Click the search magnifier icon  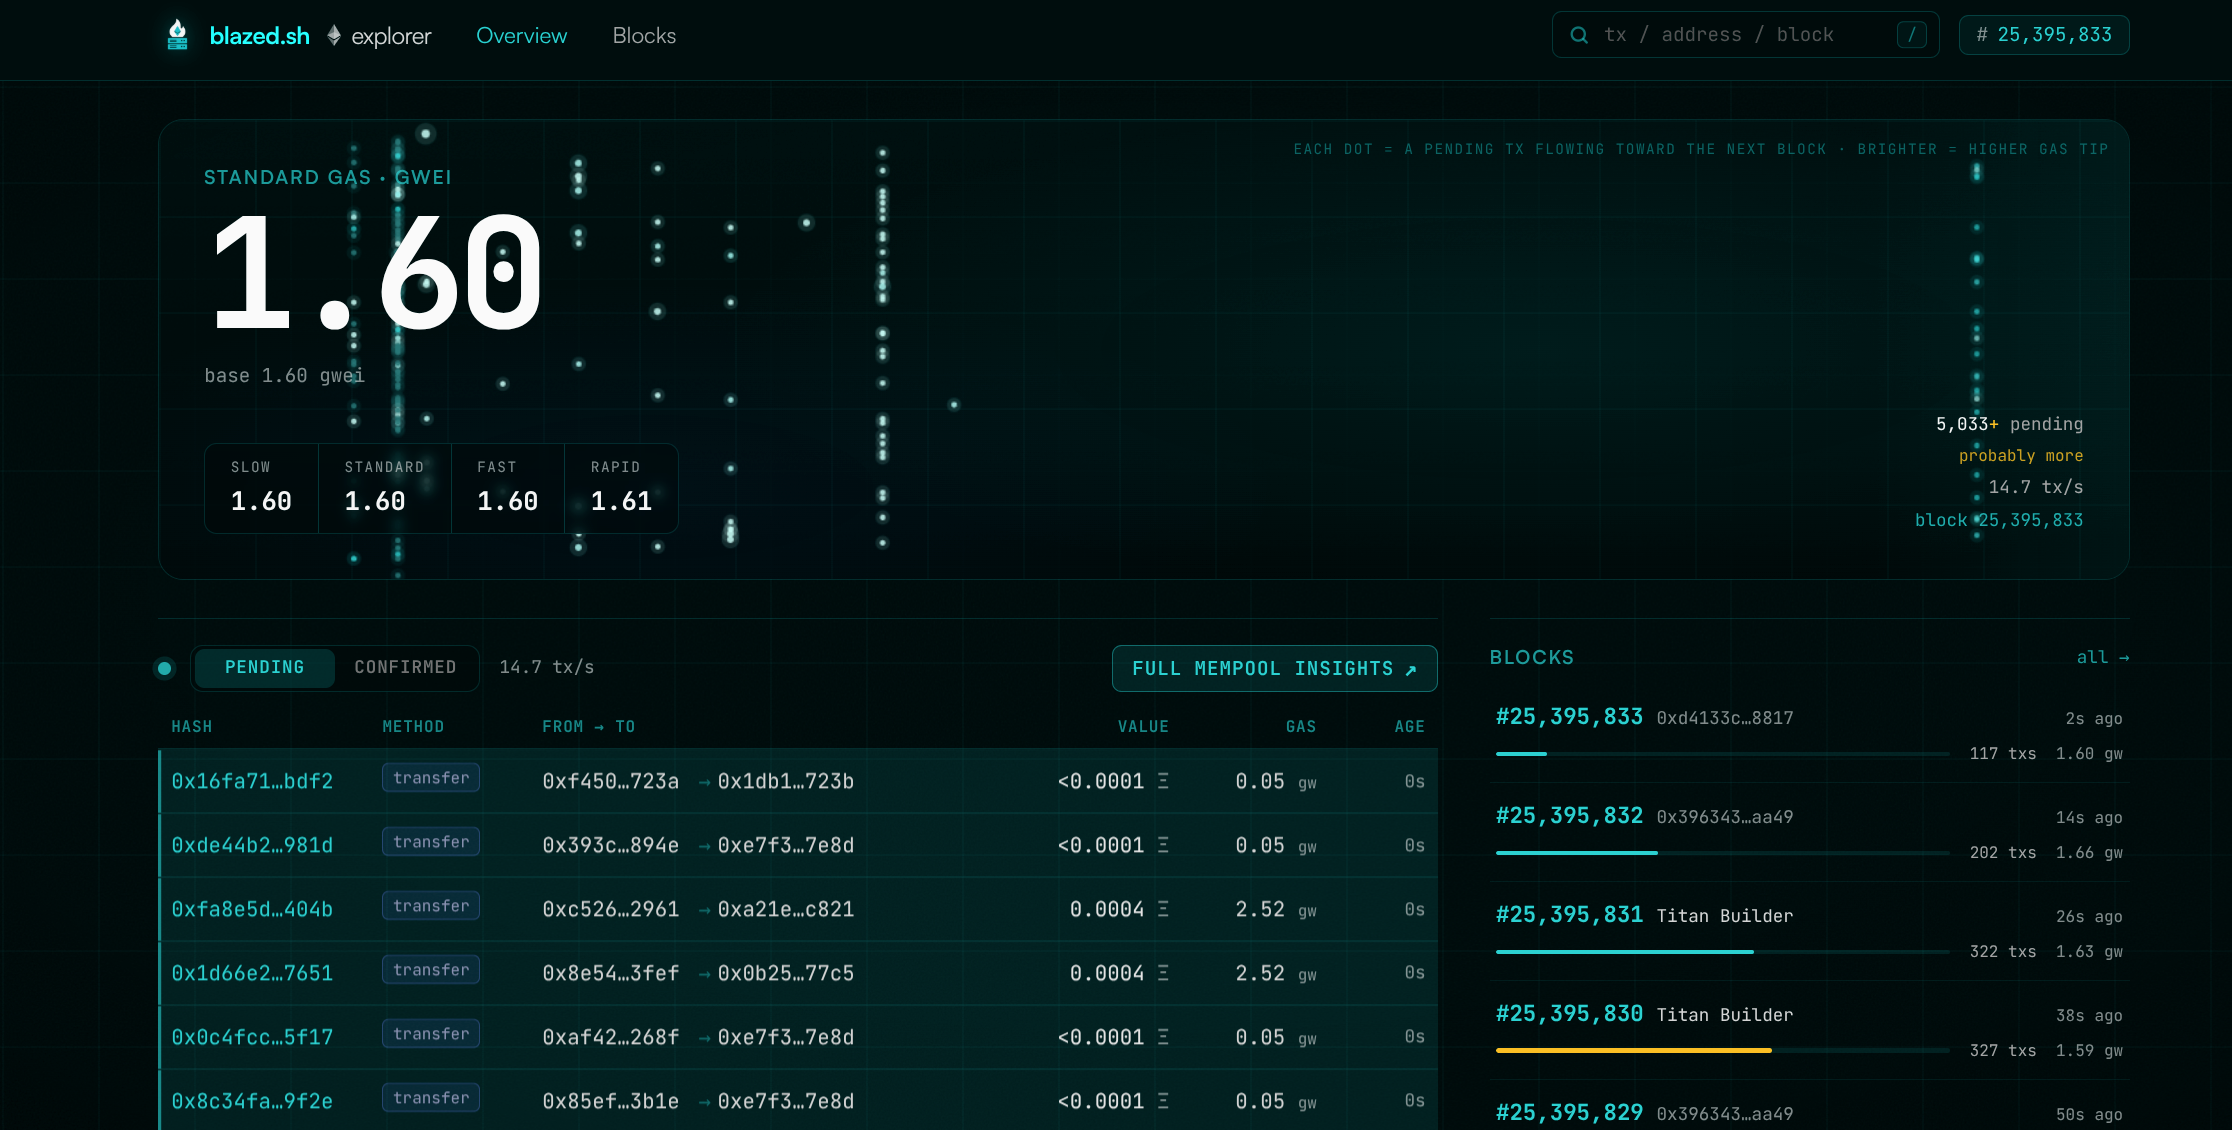(x=1579, y=35)
